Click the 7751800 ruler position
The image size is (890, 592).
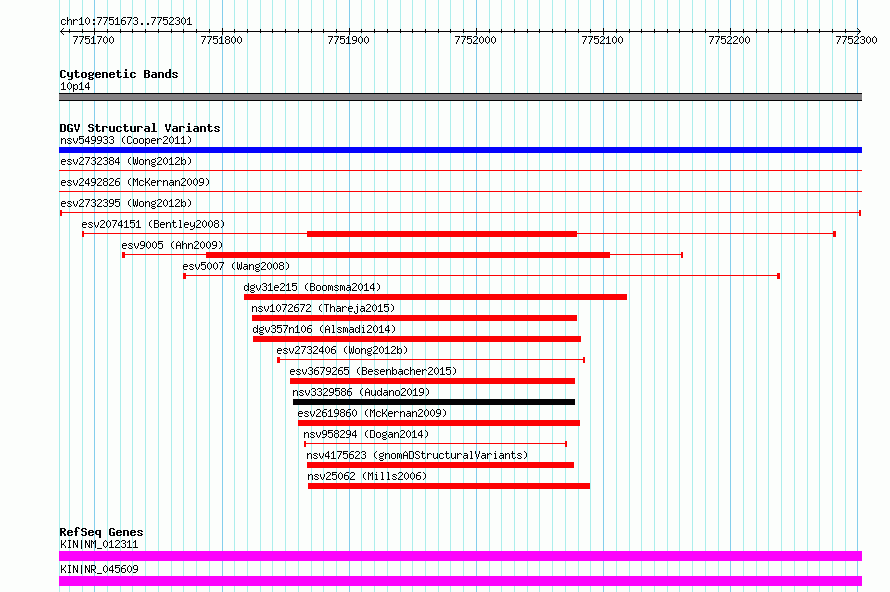[x=221, y=40]
